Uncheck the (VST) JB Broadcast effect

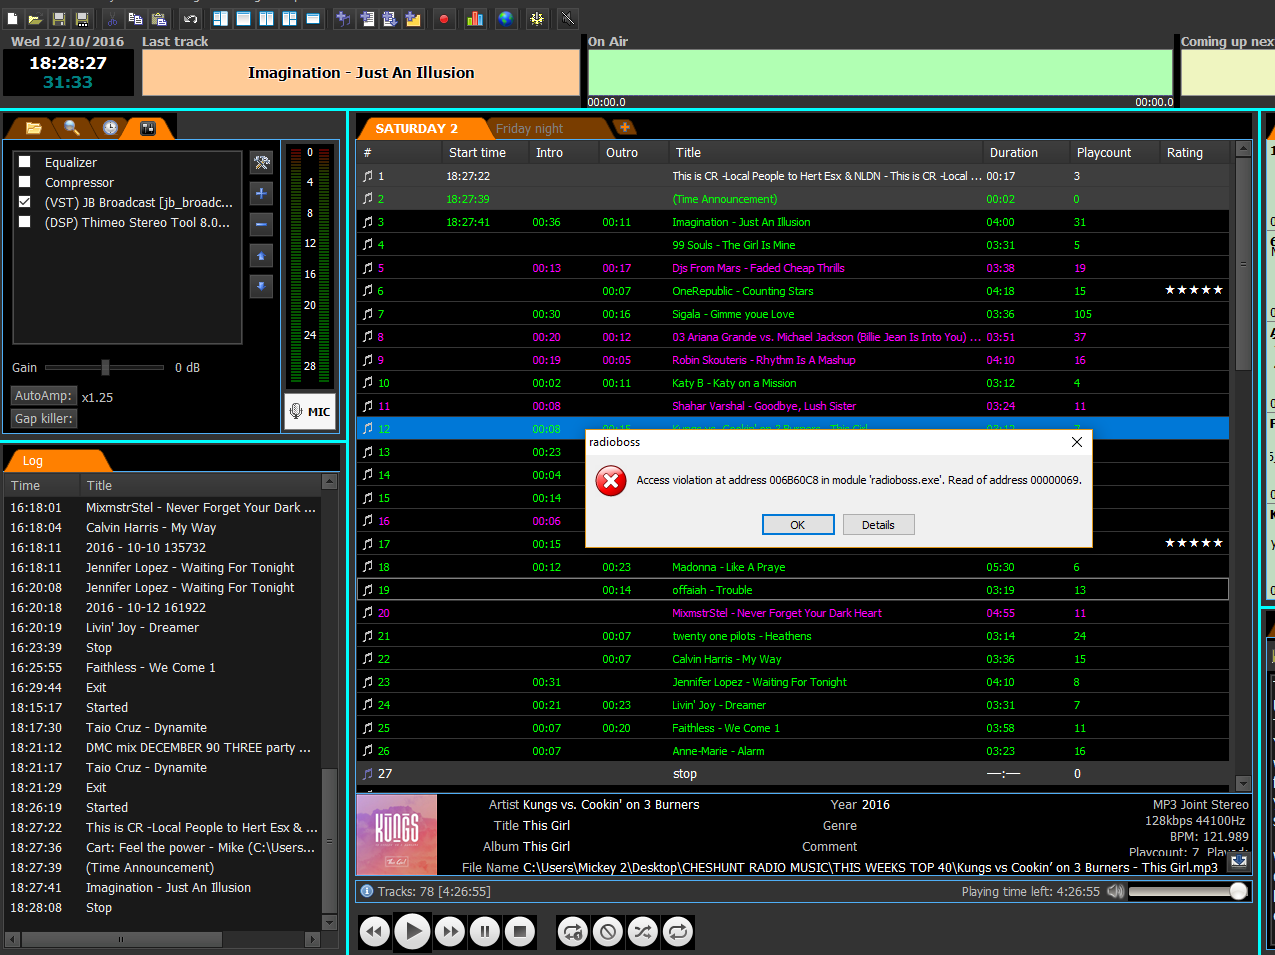coord(25,202)
